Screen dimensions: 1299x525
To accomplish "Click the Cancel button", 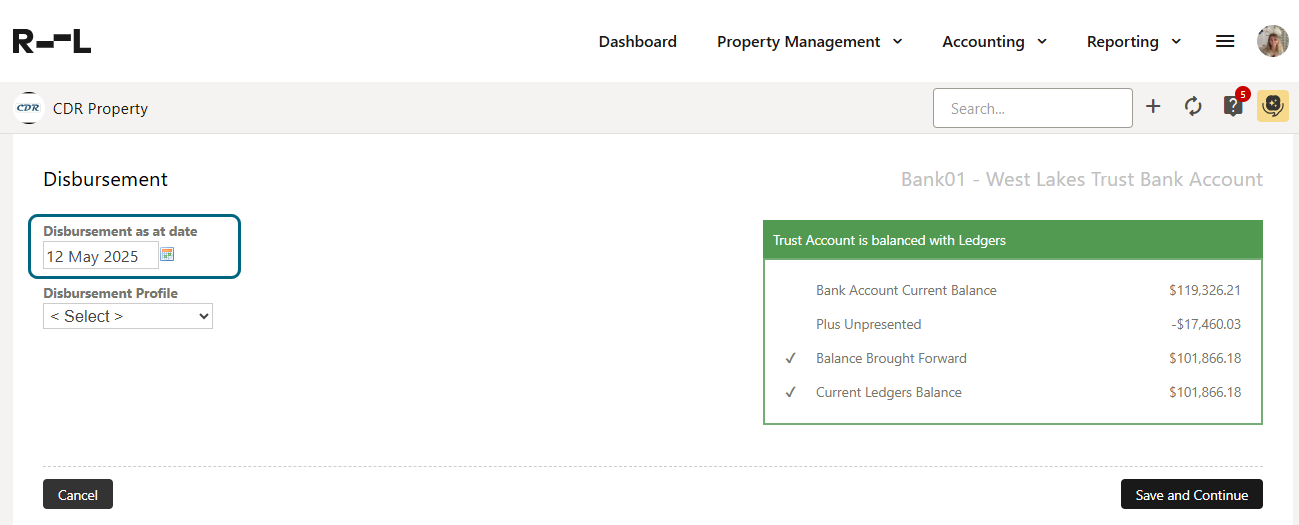I will [x=78, y=494].
